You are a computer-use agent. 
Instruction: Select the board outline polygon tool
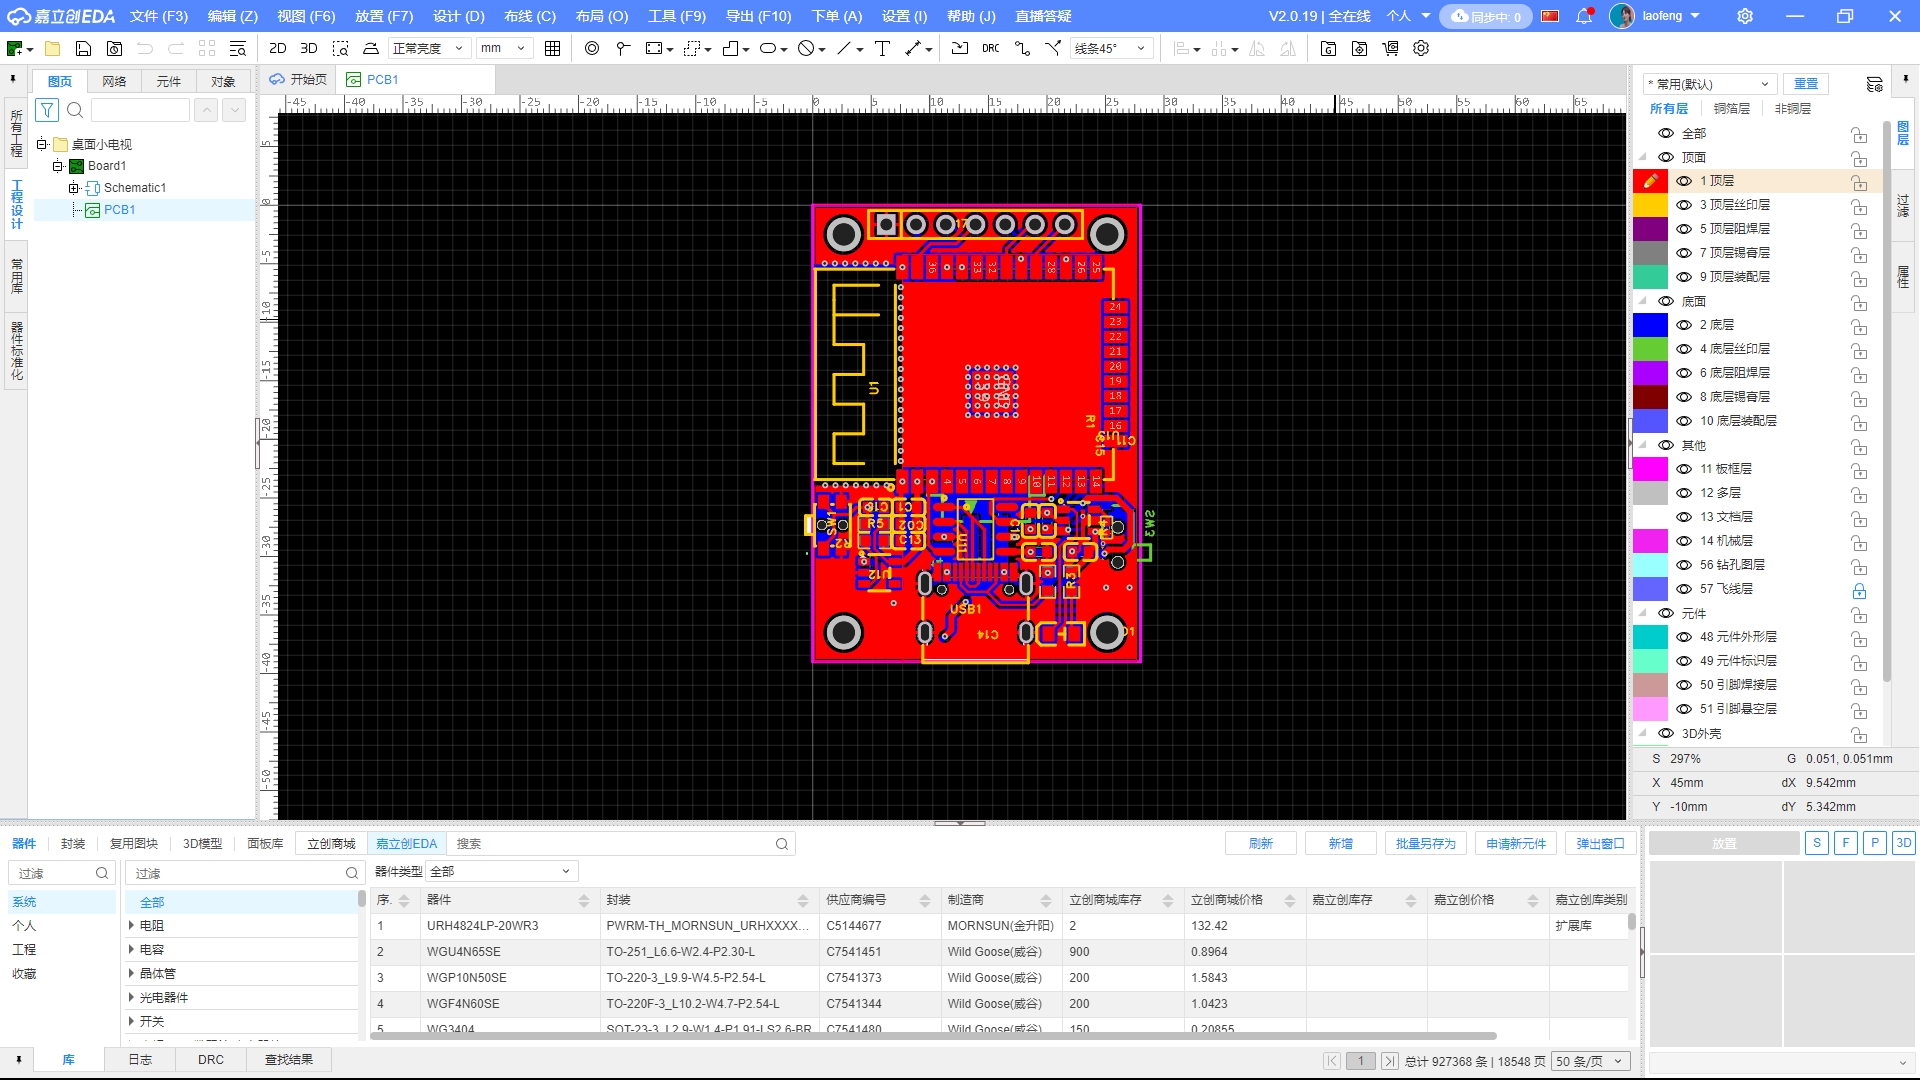[x=731, y=48]
